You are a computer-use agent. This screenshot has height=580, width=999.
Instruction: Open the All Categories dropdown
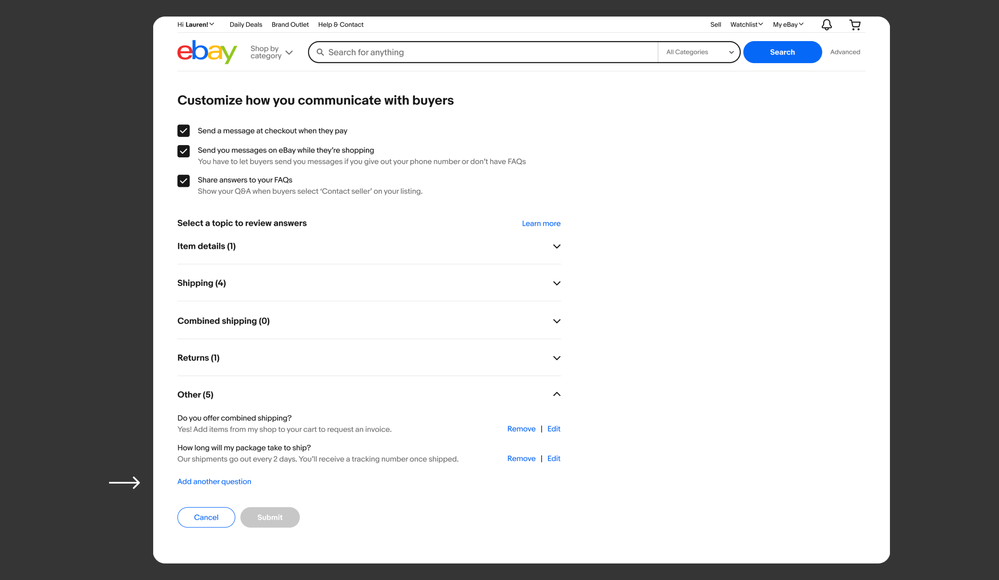[699, 52]
